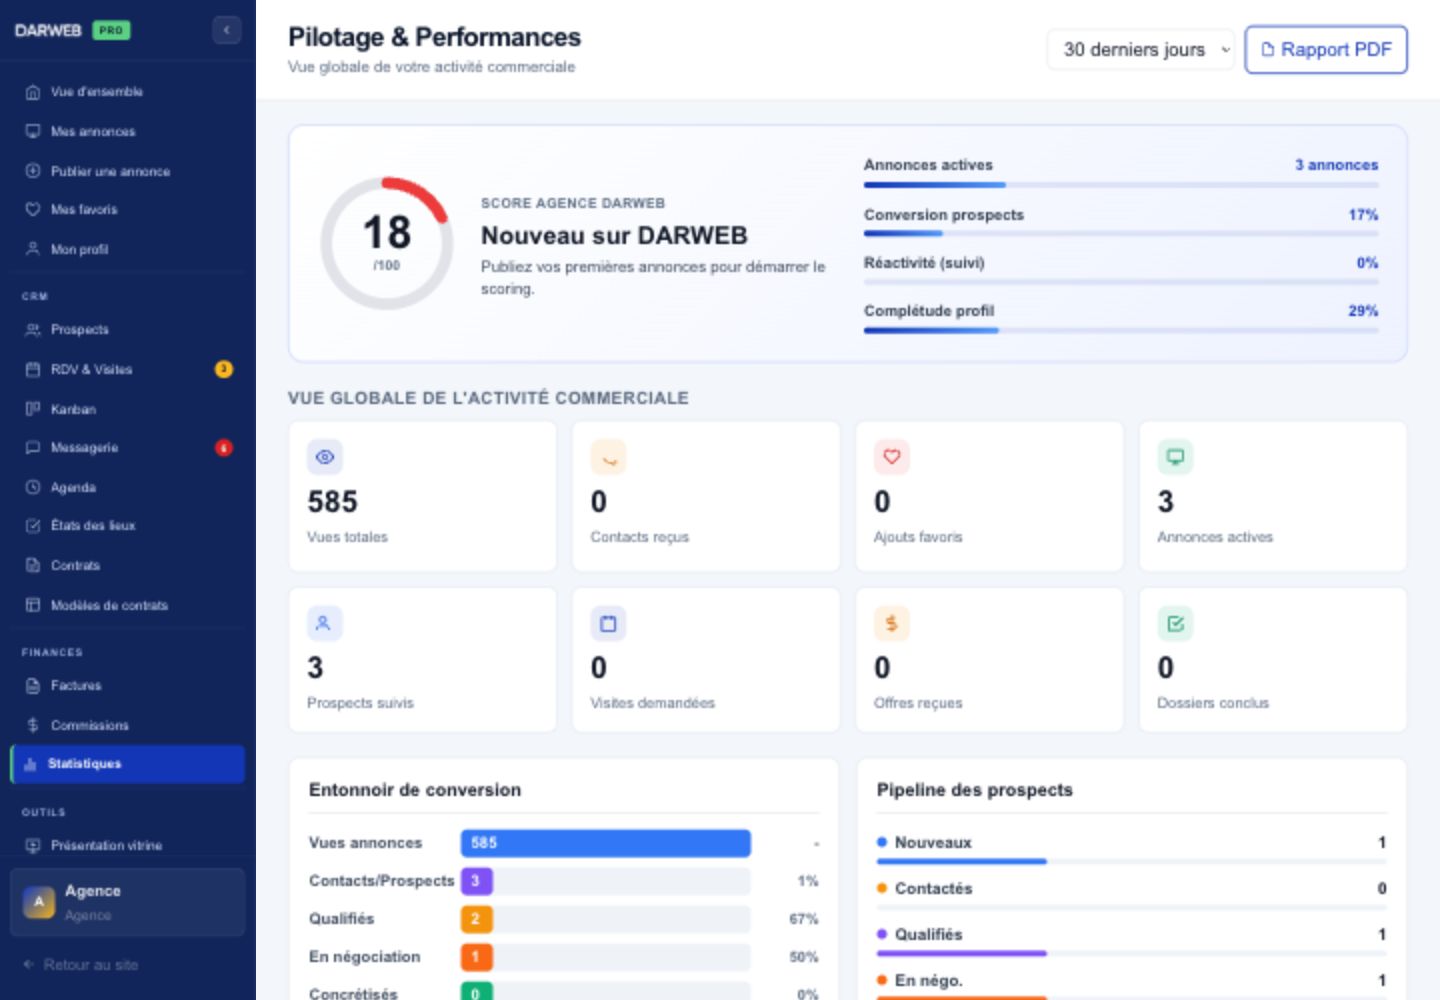Click the "Nouveau sur DARWEB" heading
Screen dimensions: 1440x1000
point(614,236)
